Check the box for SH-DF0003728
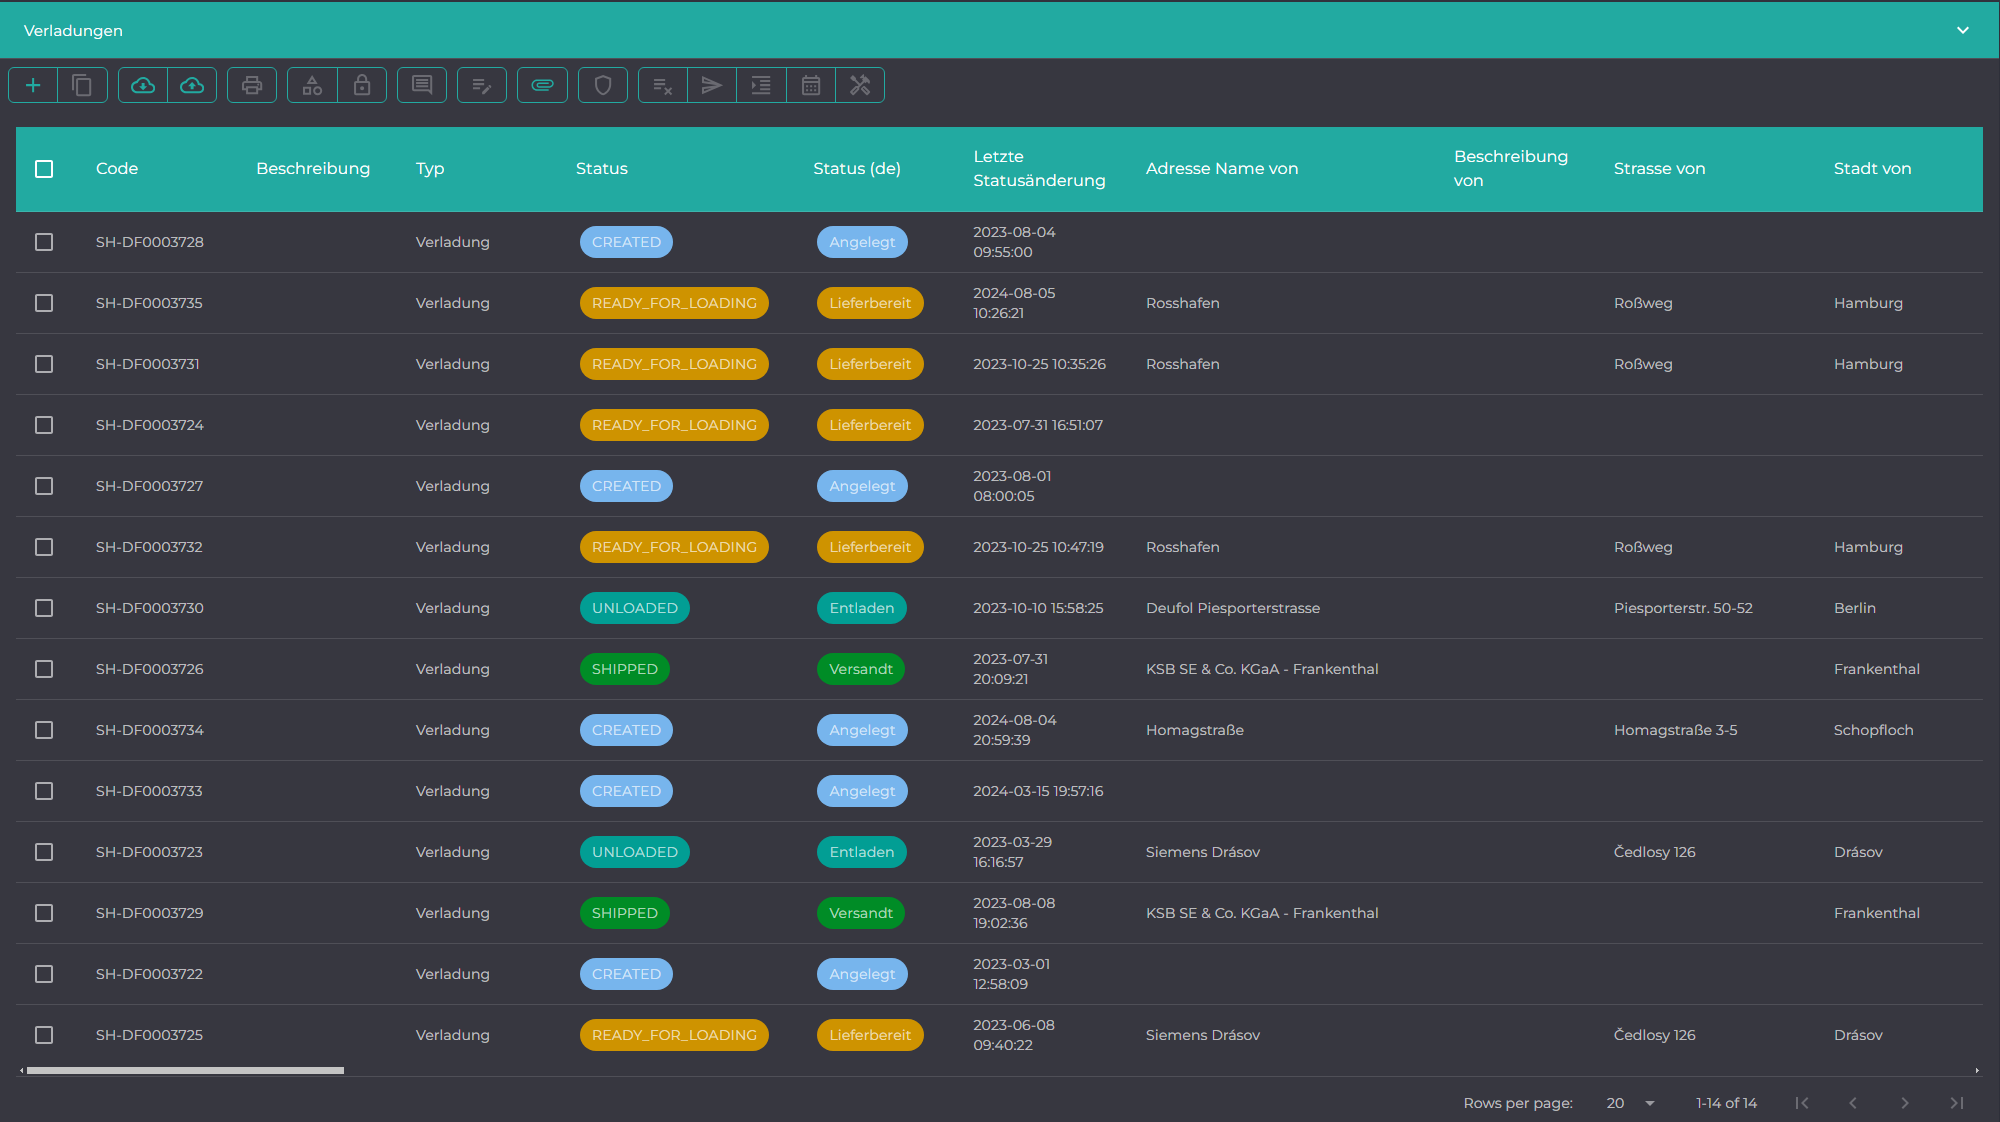This screenshot has width=2000, height=1122. tap(44, 242)
